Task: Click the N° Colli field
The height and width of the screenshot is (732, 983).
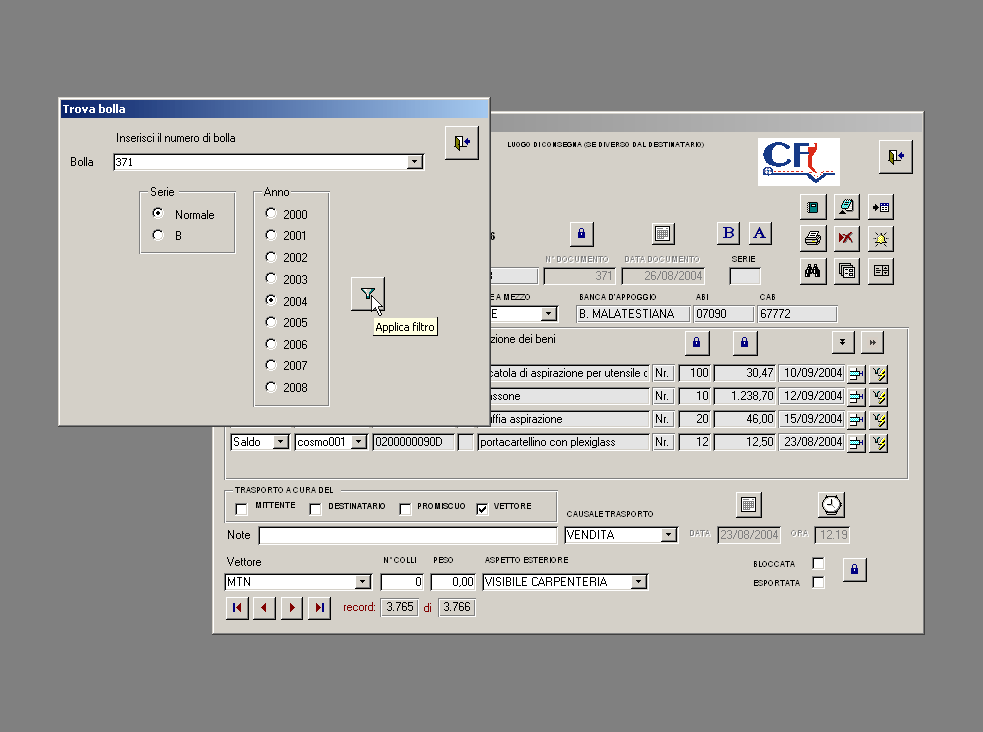Action: coord(402,582)
